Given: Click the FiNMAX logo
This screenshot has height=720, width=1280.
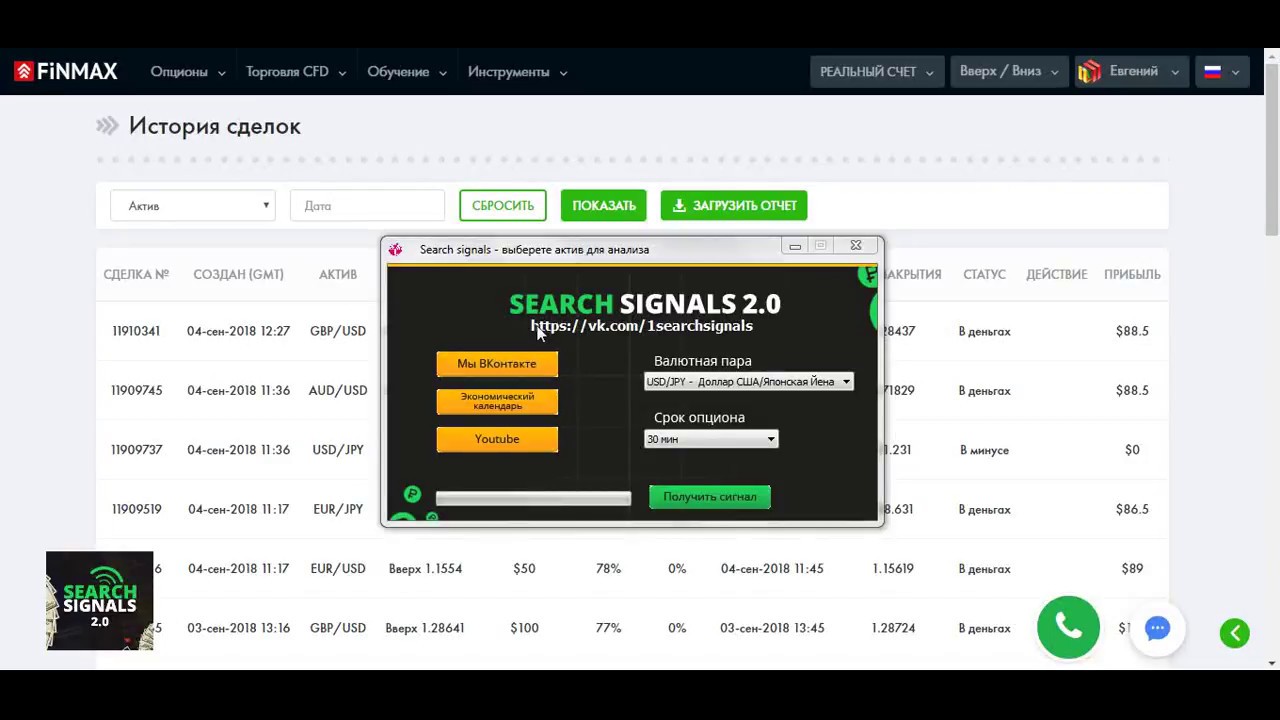Looking at the screenshot, I should click(x=66, y=72).
